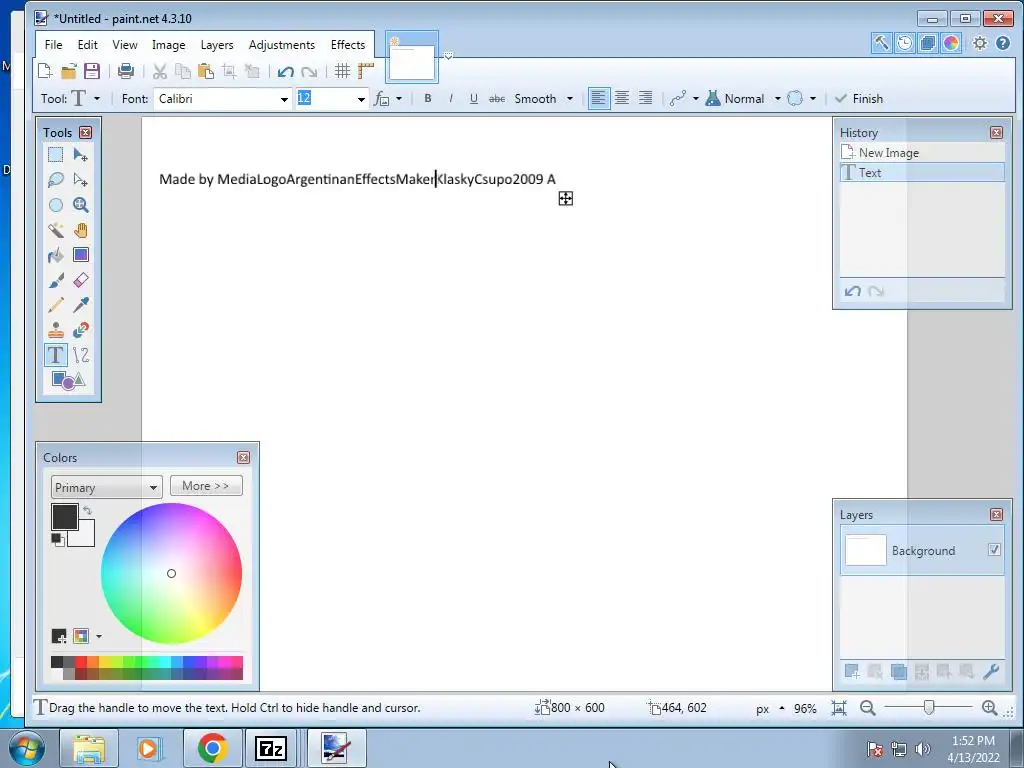Viewport: 1024px width, 768px height.
Task: Open the px units dropdown
Action: pyautogui.click(x=770, y=709)
